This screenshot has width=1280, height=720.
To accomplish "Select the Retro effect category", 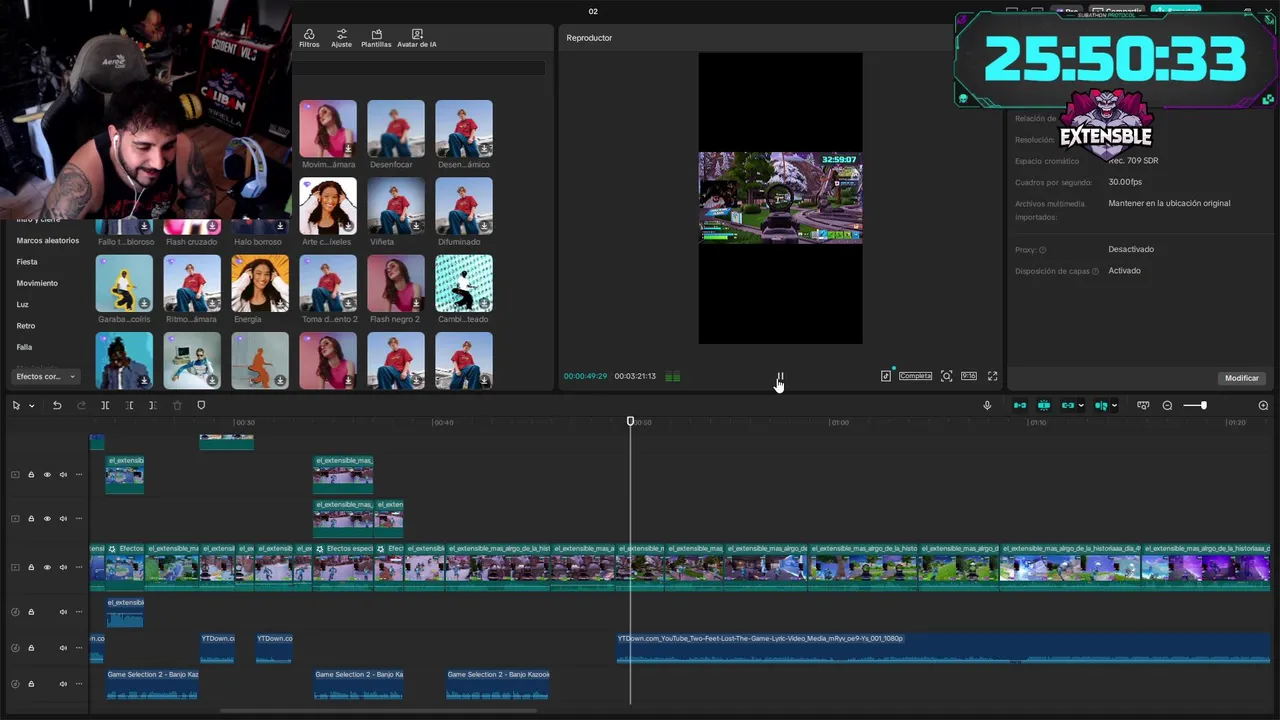I will (25, 326).
